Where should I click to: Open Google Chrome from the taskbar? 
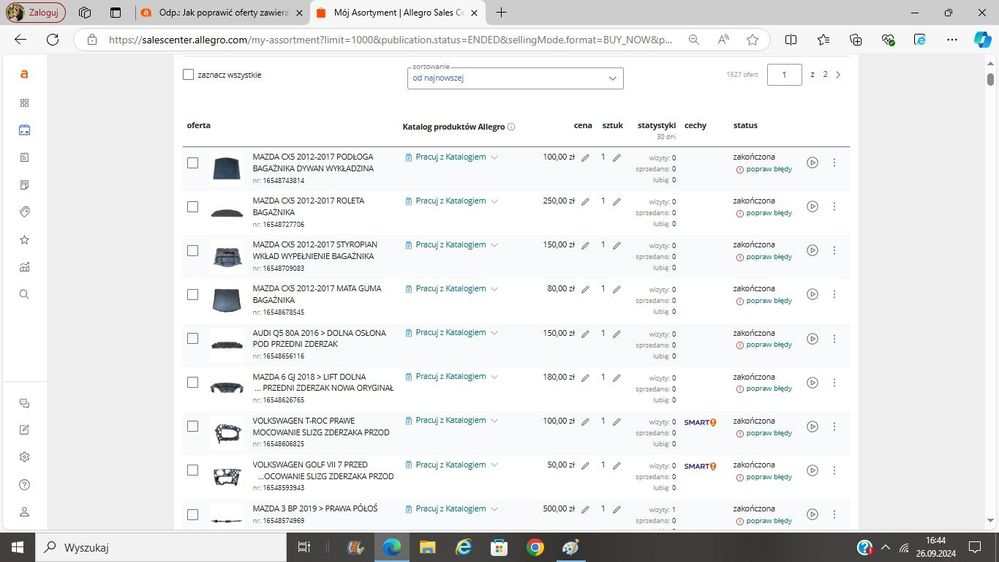tap(535, 547)
